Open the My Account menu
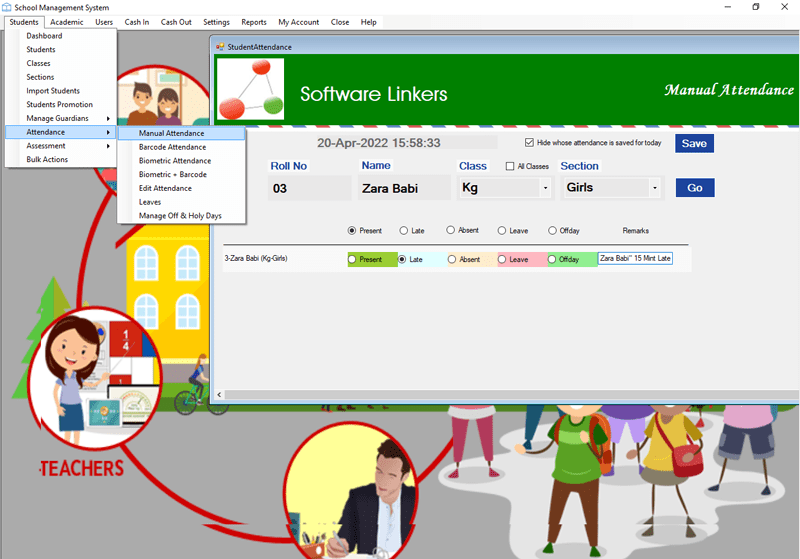The height and width of the screenshot is (559, 800). pos(298,22)
